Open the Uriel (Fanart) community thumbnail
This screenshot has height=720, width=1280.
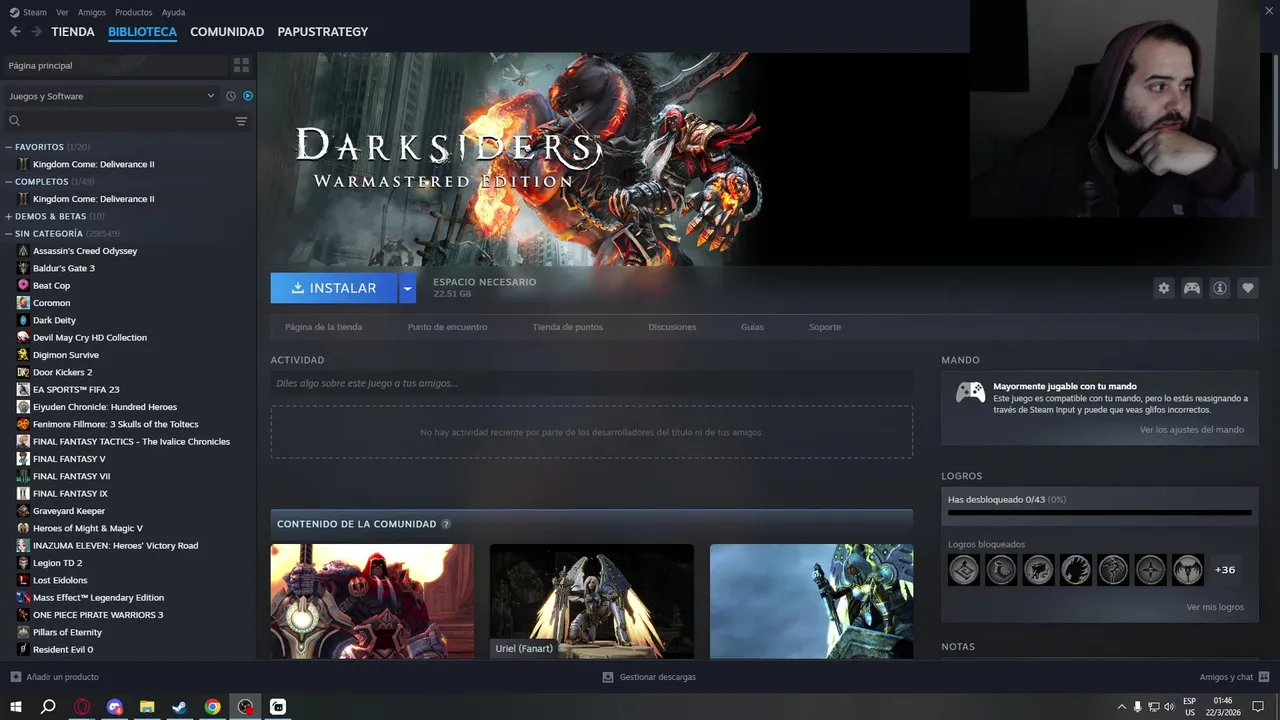(x=592, y=601)
